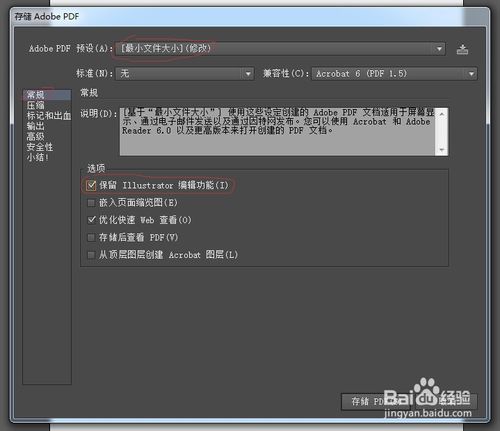Enable 嵌入页面缩览图 checkbox
Viewport: 500px width, 431px height.
coord(91,203)
